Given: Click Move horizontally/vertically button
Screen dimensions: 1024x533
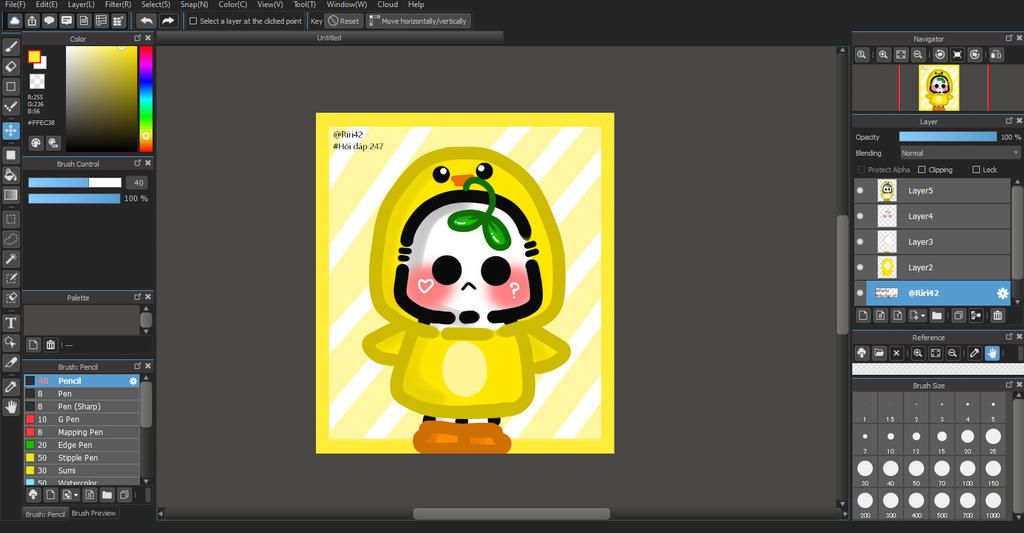Looking at the screenshot, I should pyautogui.click(x=418, y=21).
